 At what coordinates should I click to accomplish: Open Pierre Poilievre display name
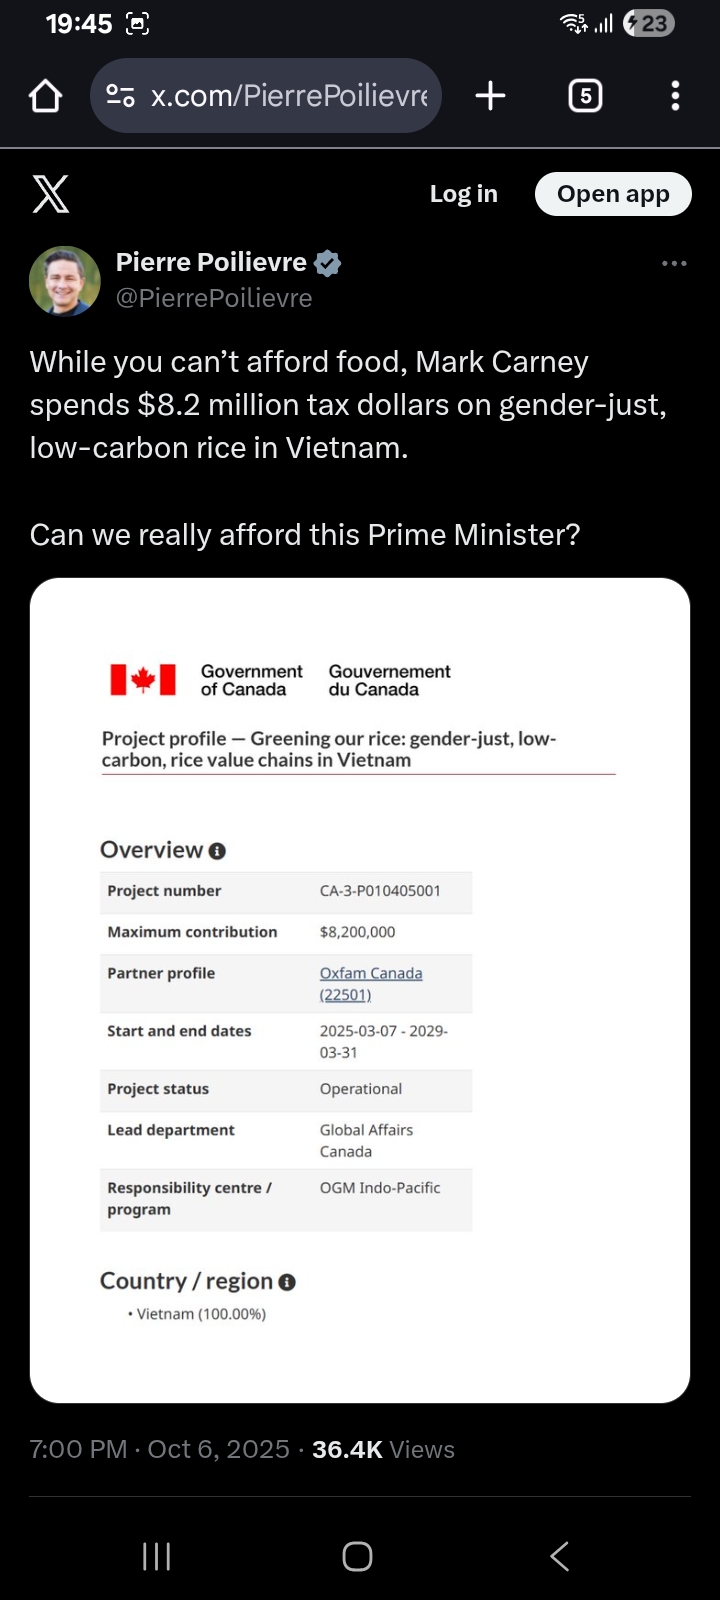pyautogui.click(x=211, y=262)
